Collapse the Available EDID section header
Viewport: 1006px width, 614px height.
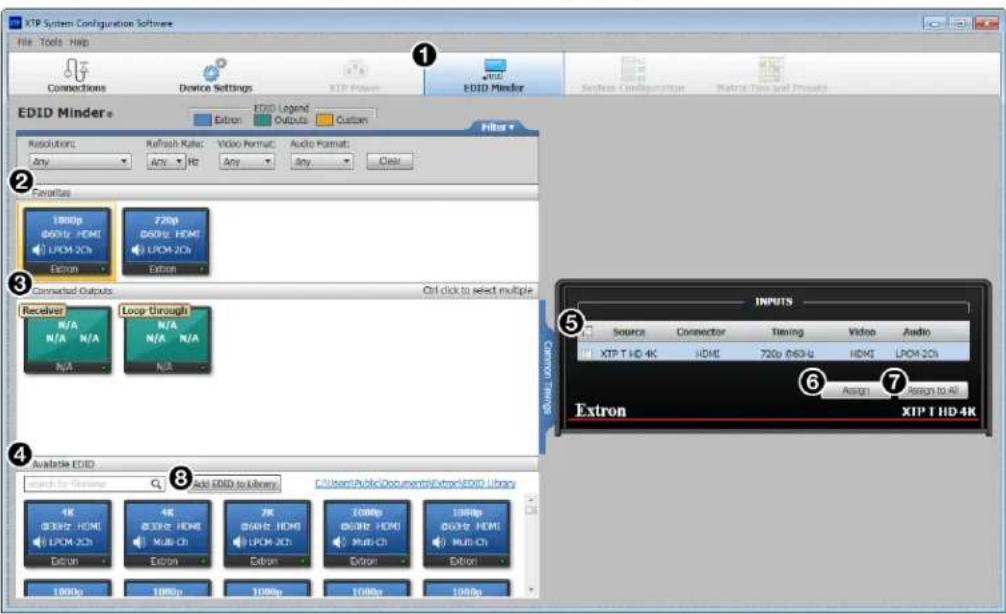(x=278, y=464)
